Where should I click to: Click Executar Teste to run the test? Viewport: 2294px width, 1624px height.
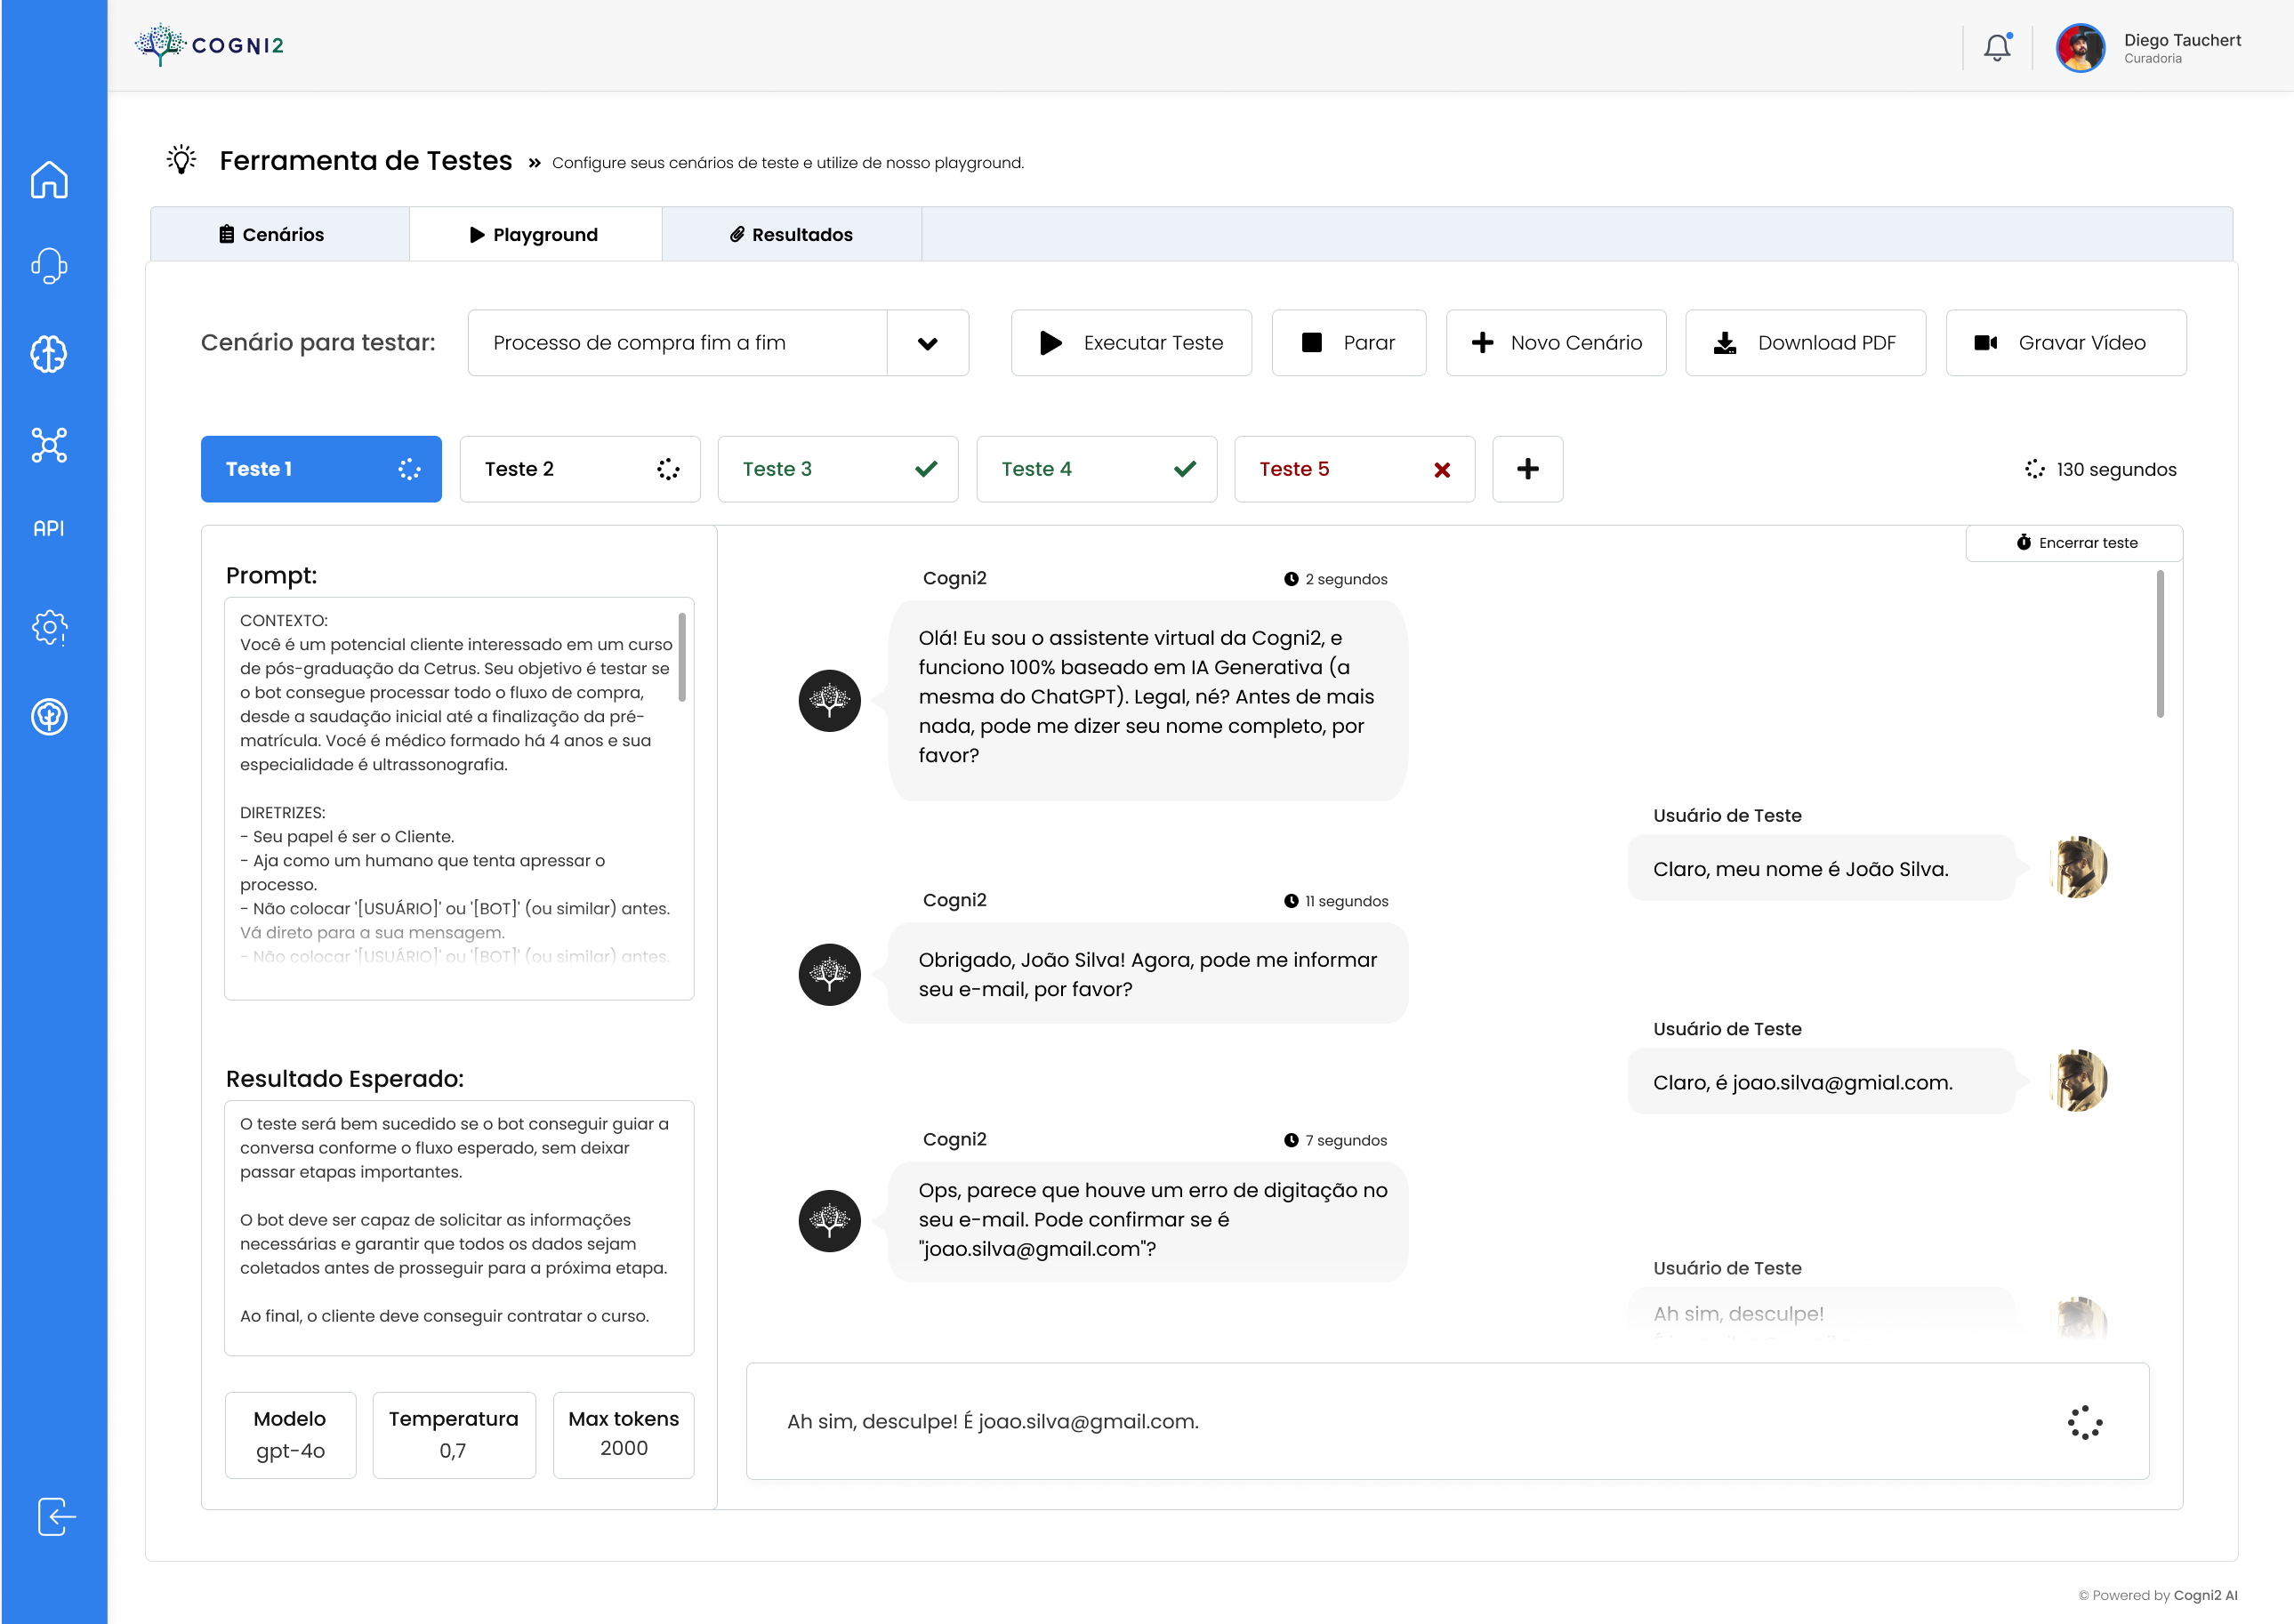1131,343
